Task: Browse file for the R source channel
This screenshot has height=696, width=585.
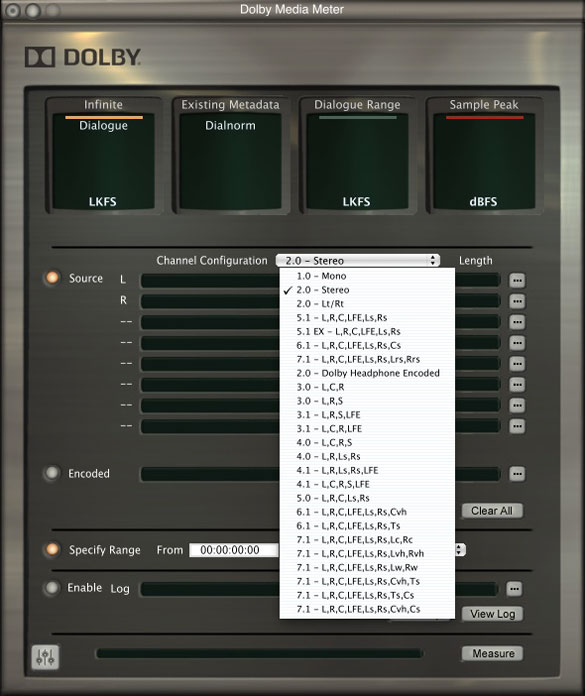Action: point(517,301)
